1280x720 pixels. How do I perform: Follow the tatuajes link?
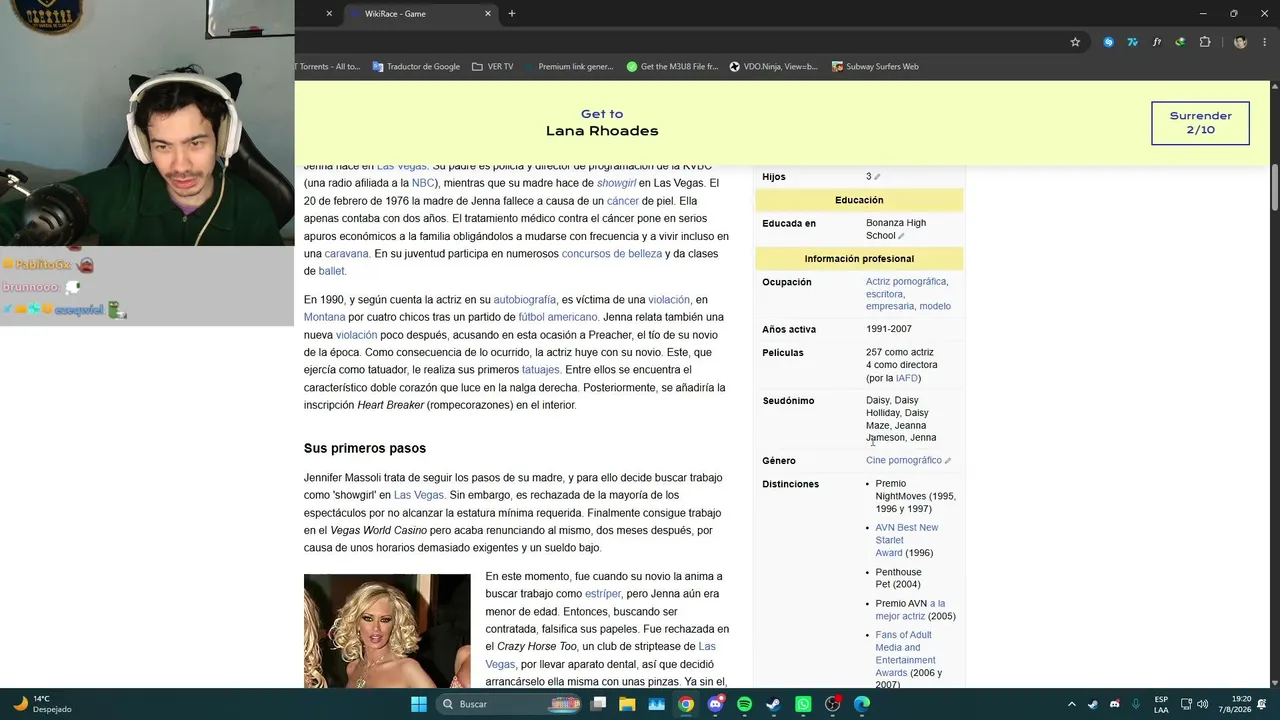tap(540, 370)
